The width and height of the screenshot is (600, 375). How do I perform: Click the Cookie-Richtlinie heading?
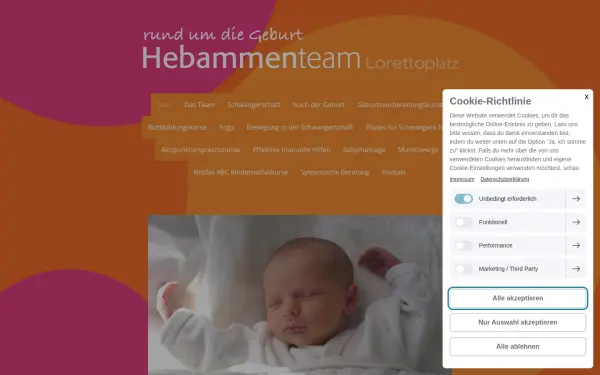tap(490, 101)
